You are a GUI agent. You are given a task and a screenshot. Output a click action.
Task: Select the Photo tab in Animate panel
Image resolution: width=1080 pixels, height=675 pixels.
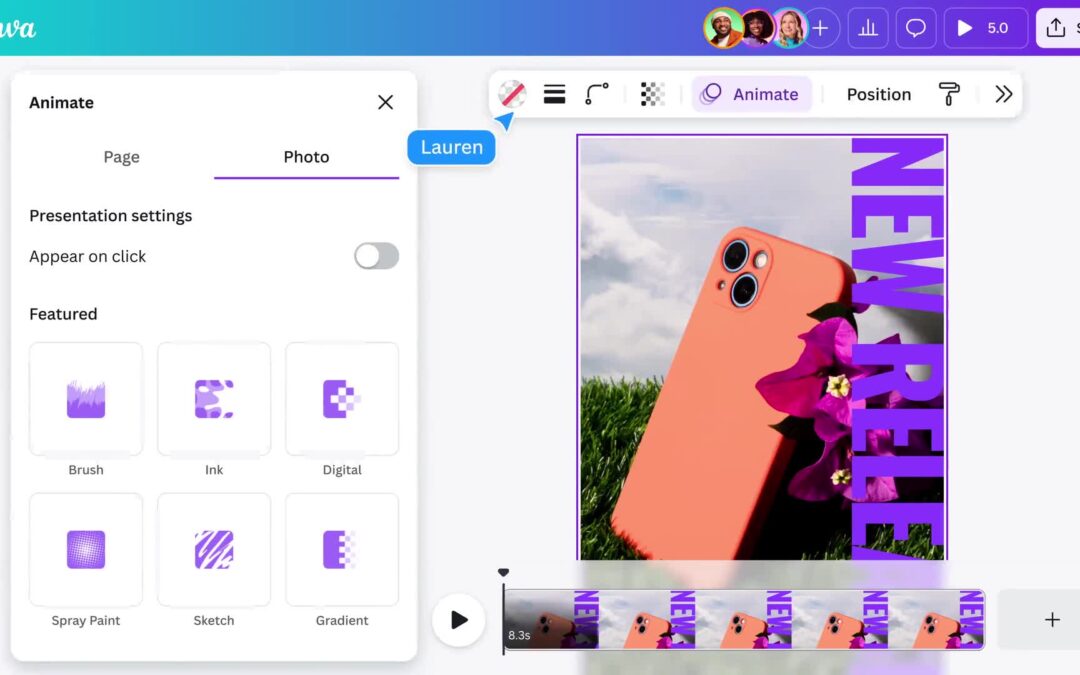(x=306, y=157)
